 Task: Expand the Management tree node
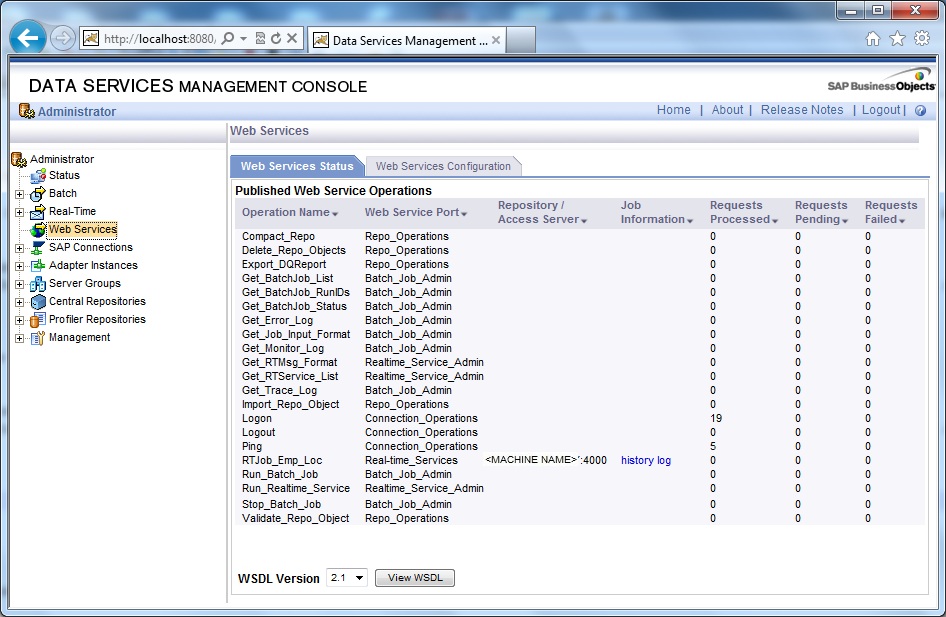pyautogui.click(x=19, y=338)
